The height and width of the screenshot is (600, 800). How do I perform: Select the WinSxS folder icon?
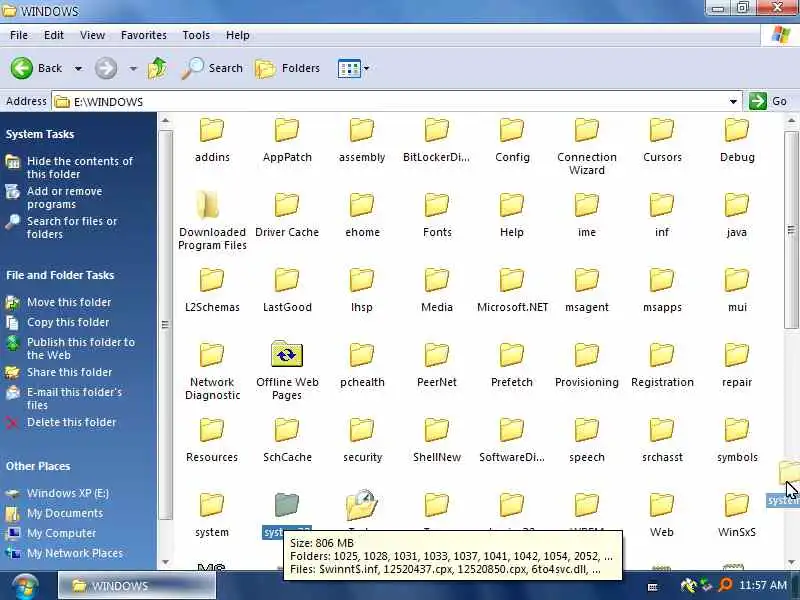tap(737, 505)
